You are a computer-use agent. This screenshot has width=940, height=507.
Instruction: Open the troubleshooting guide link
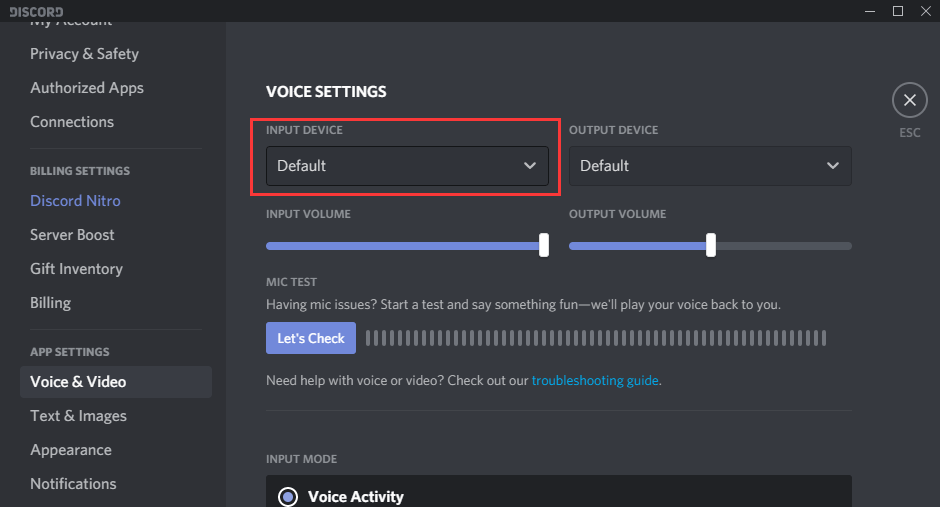click(x=595, y=381)
